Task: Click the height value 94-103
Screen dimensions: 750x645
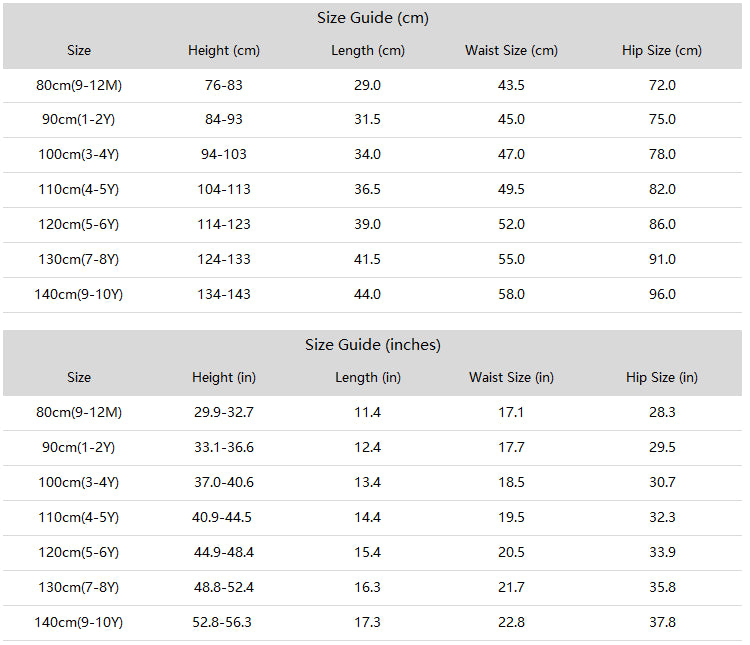Action: click(x=224, y=155)
